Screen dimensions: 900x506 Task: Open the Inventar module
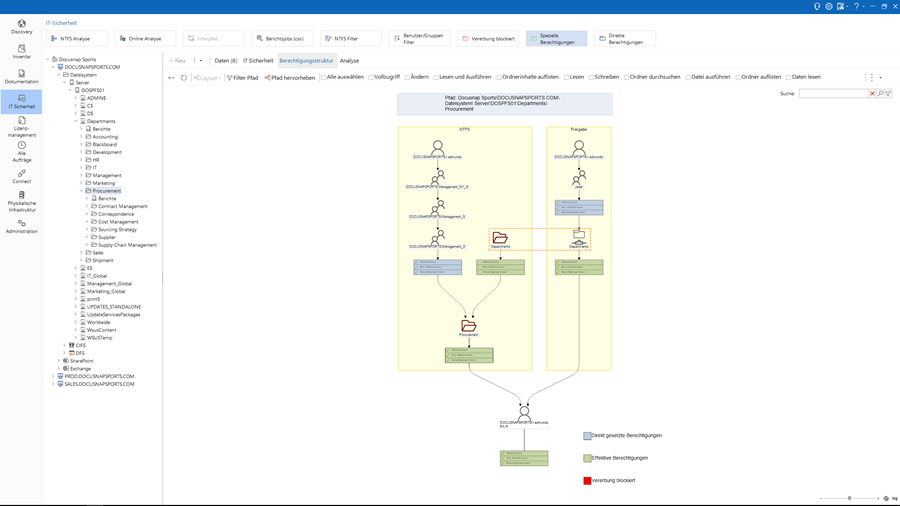pos(21,51)
